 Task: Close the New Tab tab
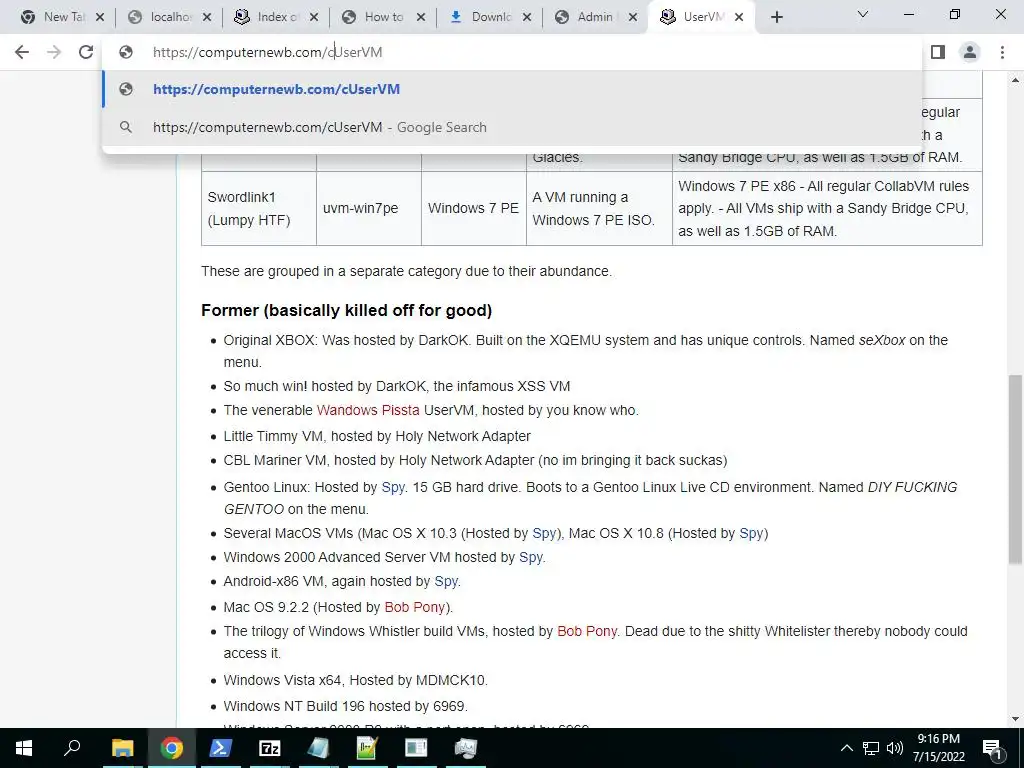(100, 18)
